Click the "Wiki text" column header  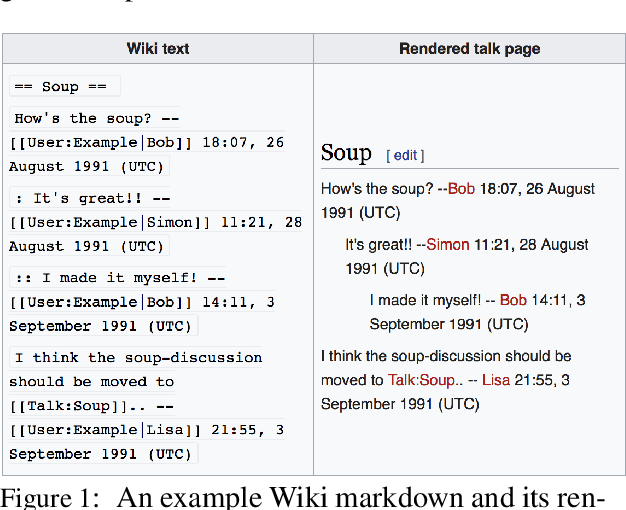[158, 48]
